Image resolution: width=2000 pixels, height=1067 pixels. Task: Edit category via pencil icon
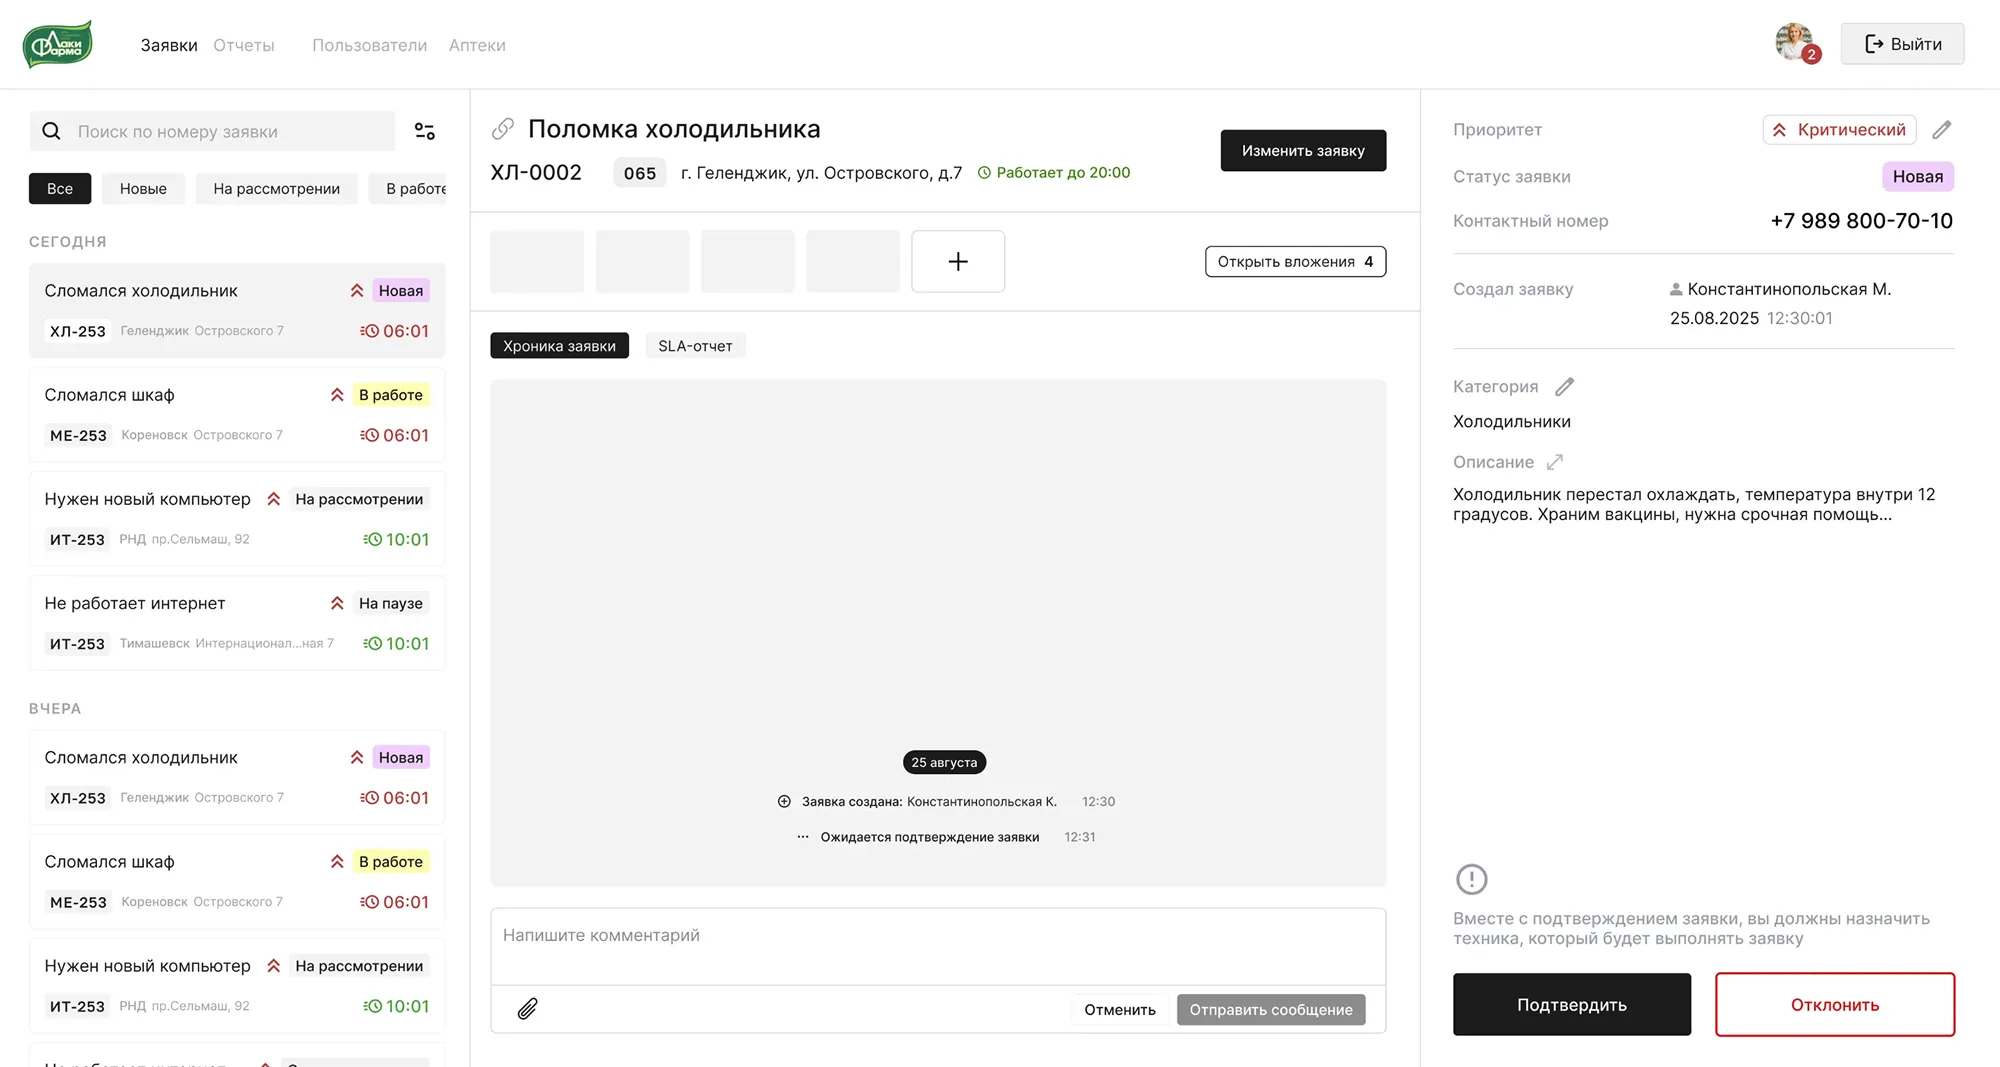[1565, 386]
